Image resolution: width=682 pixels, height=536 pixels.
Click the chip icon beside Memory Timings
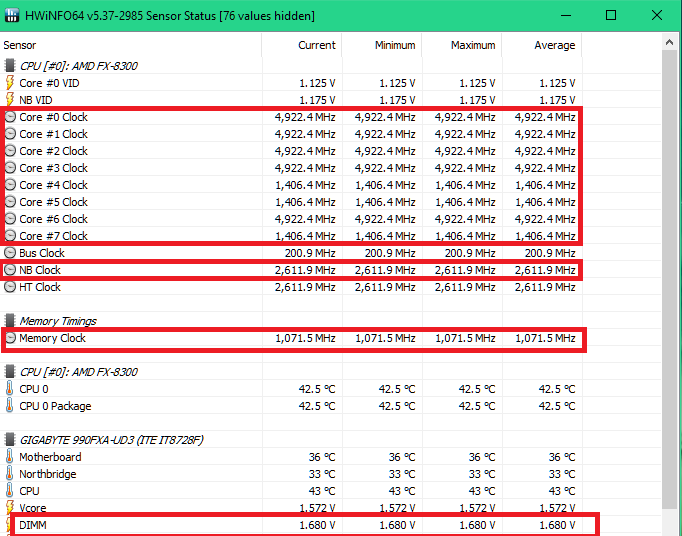[x=10, y=321]
